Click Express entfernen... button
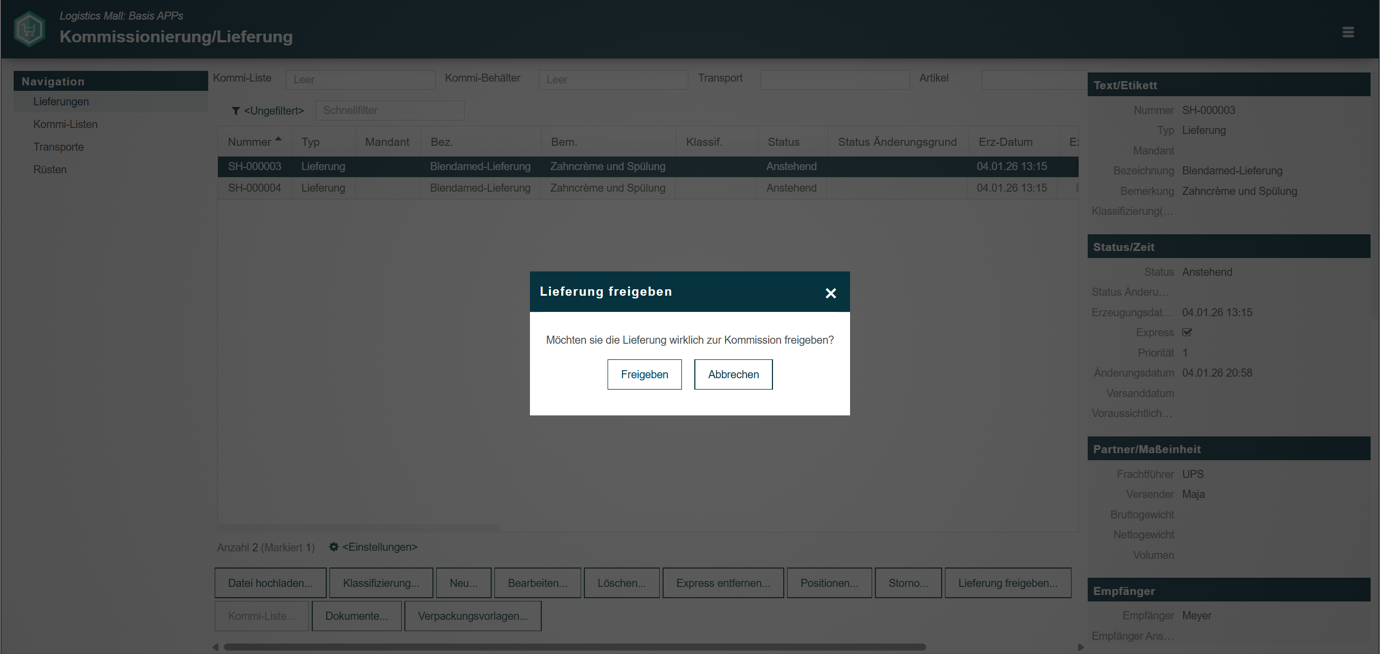Screen dimensions: 1380x654 [723, 583]
